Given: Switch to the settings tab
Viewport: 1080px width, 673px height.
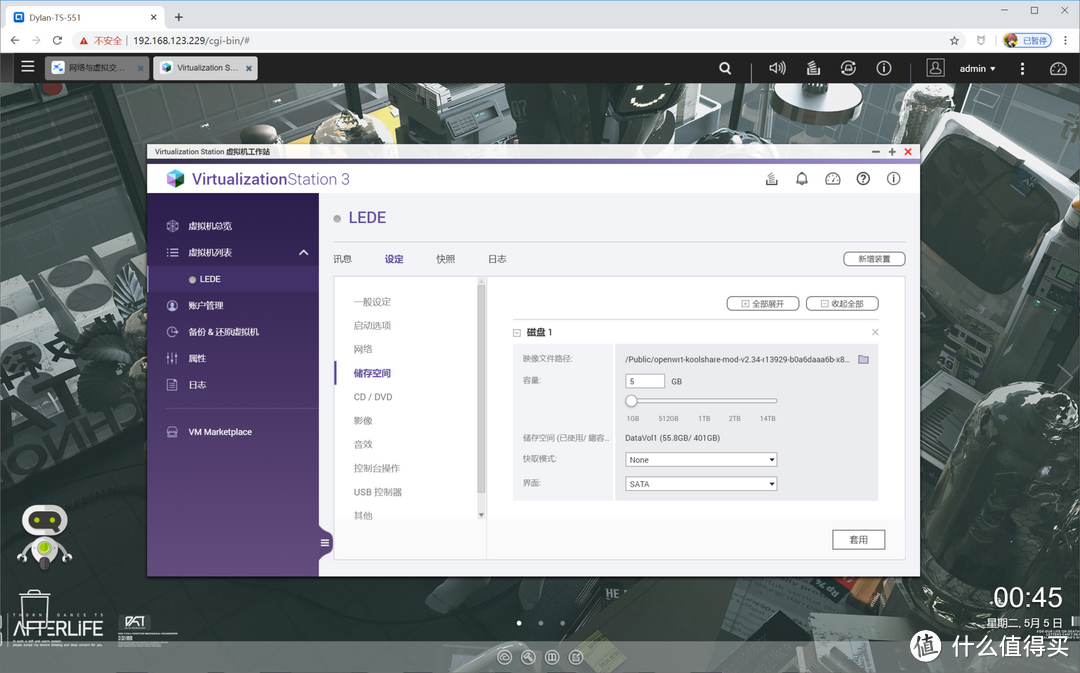Looking at the screenshot, I should (x=394, y=259).
